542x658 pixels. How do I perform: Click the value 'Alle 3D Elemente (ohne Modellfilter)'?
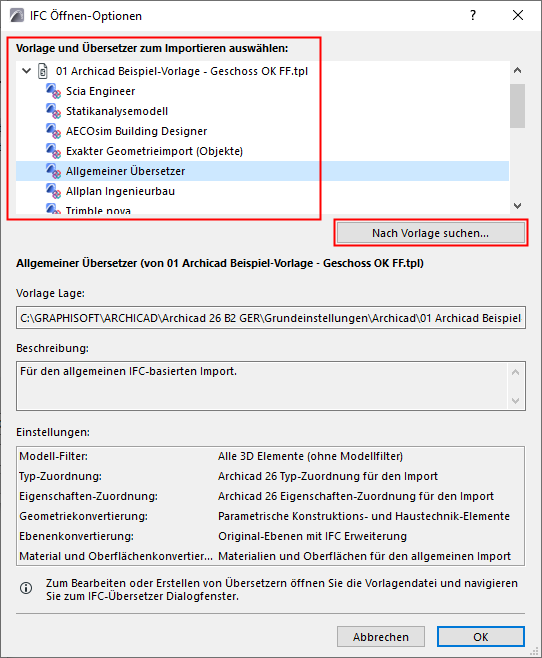[310, 456]
